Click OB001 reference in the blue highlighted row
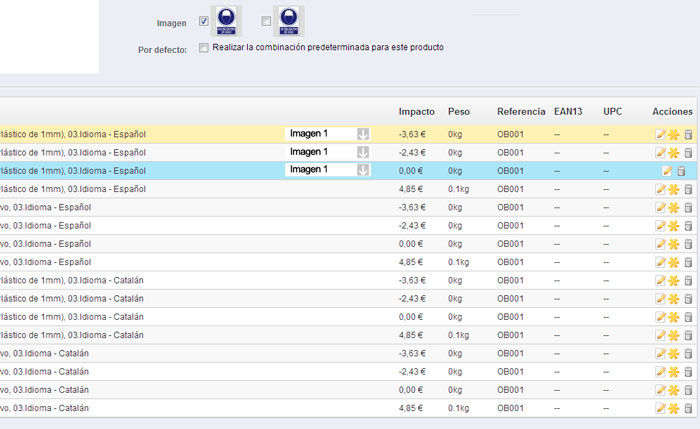Image resolution: width=700 pixels, height=429 pixels. tap(510, 171)
